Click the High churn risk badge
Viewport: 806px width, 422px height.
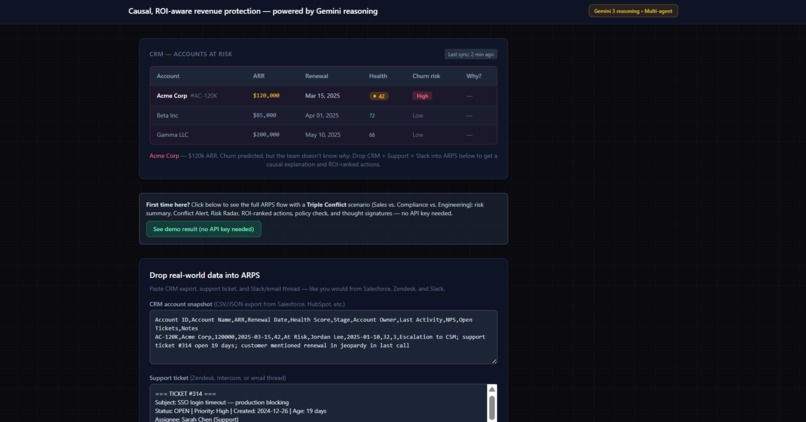coord(422,96)
